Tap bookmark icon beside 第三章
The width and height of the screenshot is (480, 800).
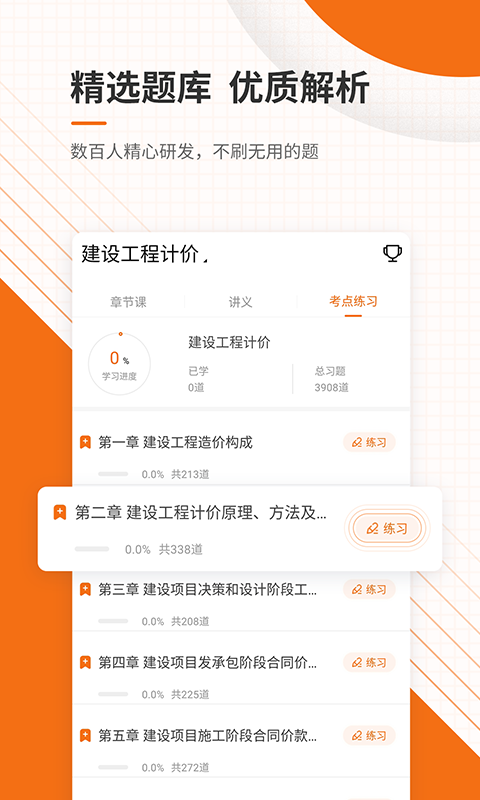click(85, 589)
